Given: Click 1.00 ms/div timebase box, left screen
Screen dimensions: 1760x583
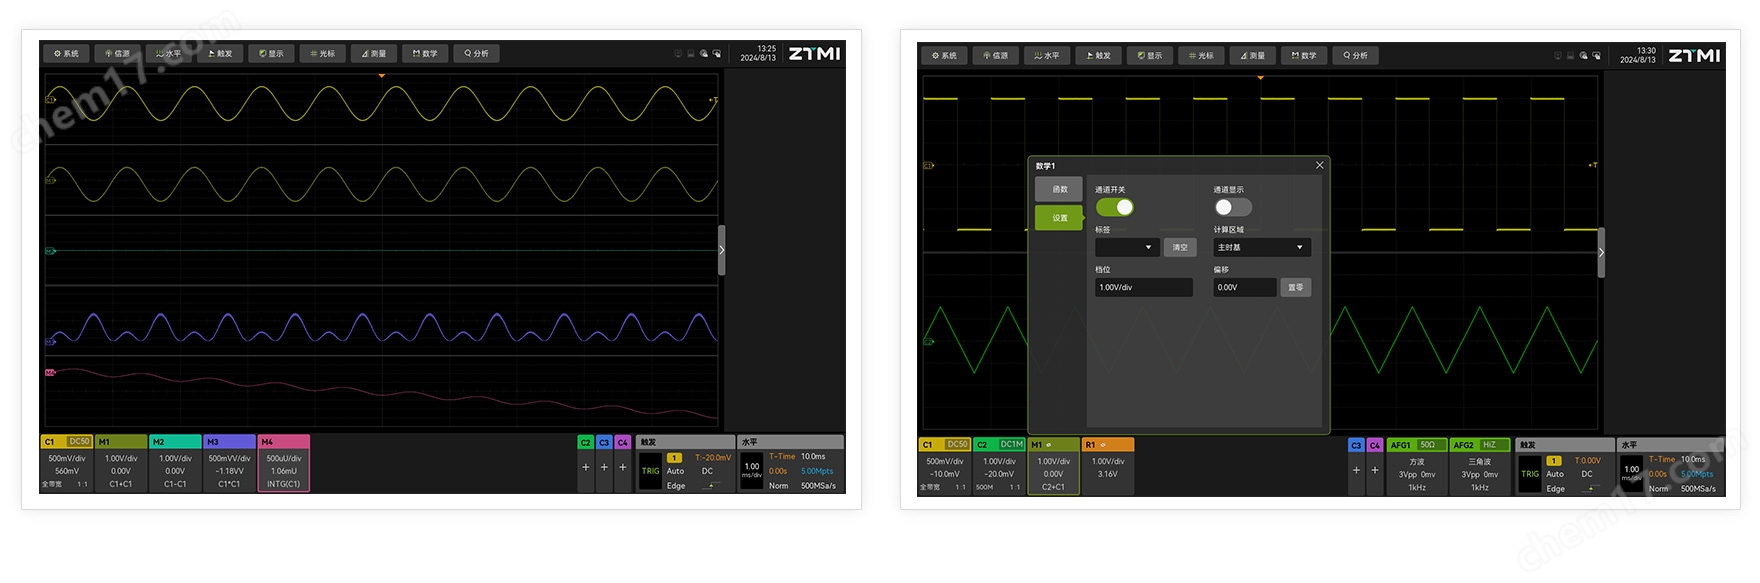Looking at the screenshot, I should click(752, 470).
